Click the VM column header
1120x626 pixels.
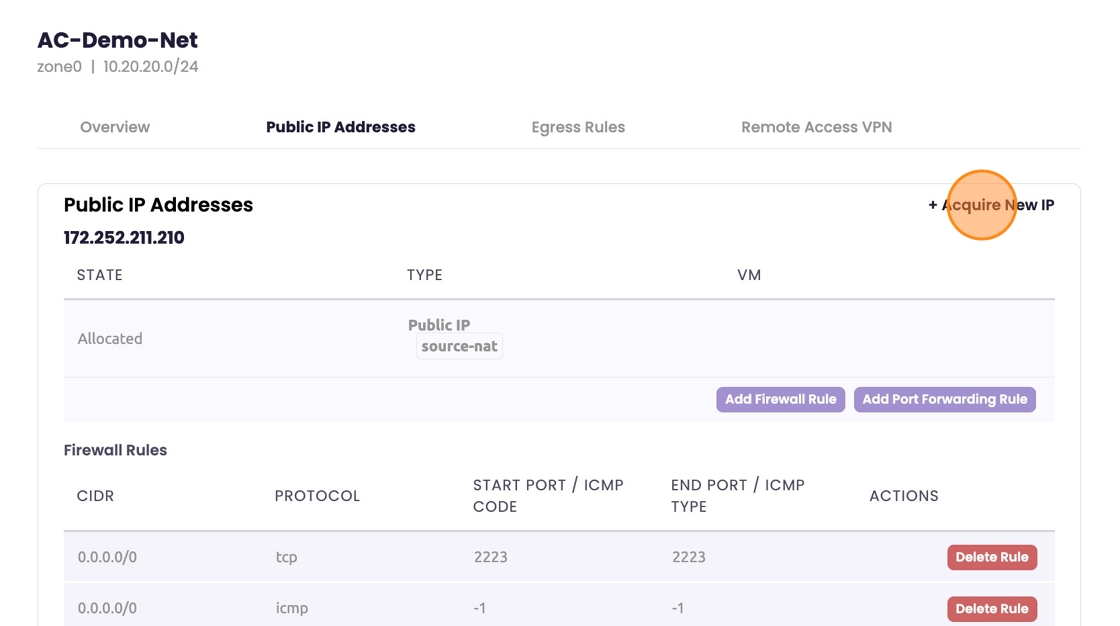[x=749, y=275]
